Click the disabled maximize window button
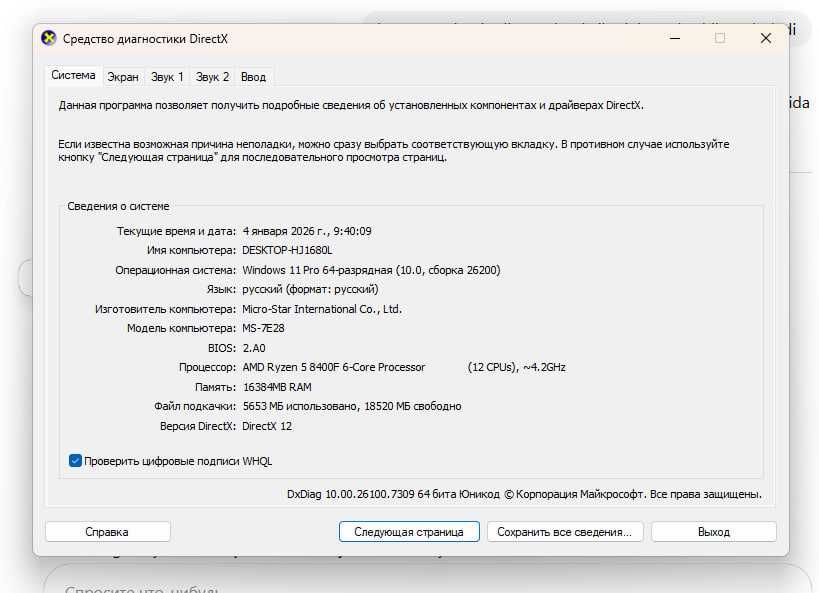The height and width of the screenshot is (593, 819). 720,38
